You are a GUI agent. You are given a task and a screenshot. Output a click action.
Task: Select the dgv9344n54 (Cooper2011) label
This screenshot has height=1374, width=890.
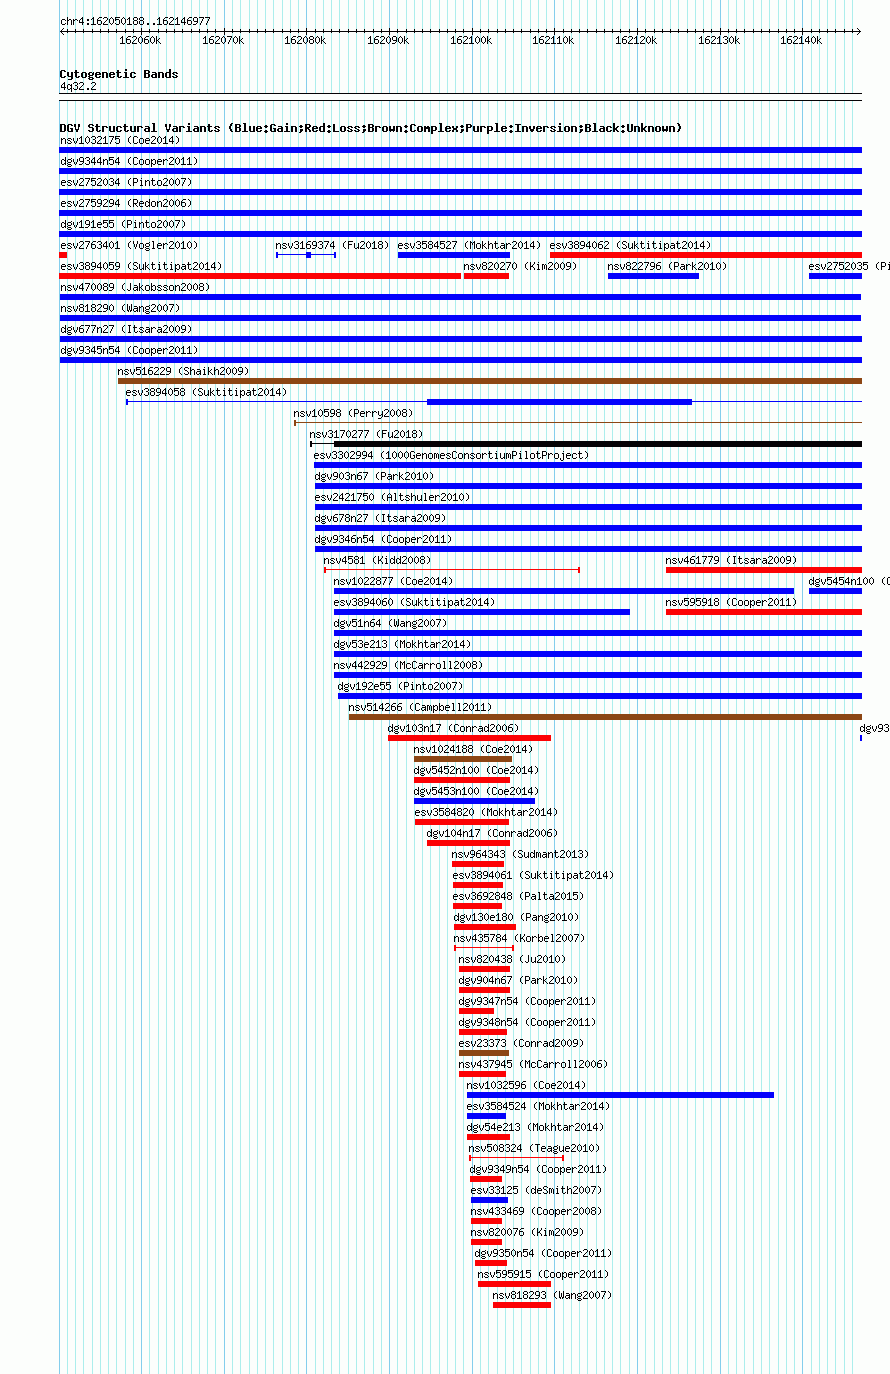point(129,161)
